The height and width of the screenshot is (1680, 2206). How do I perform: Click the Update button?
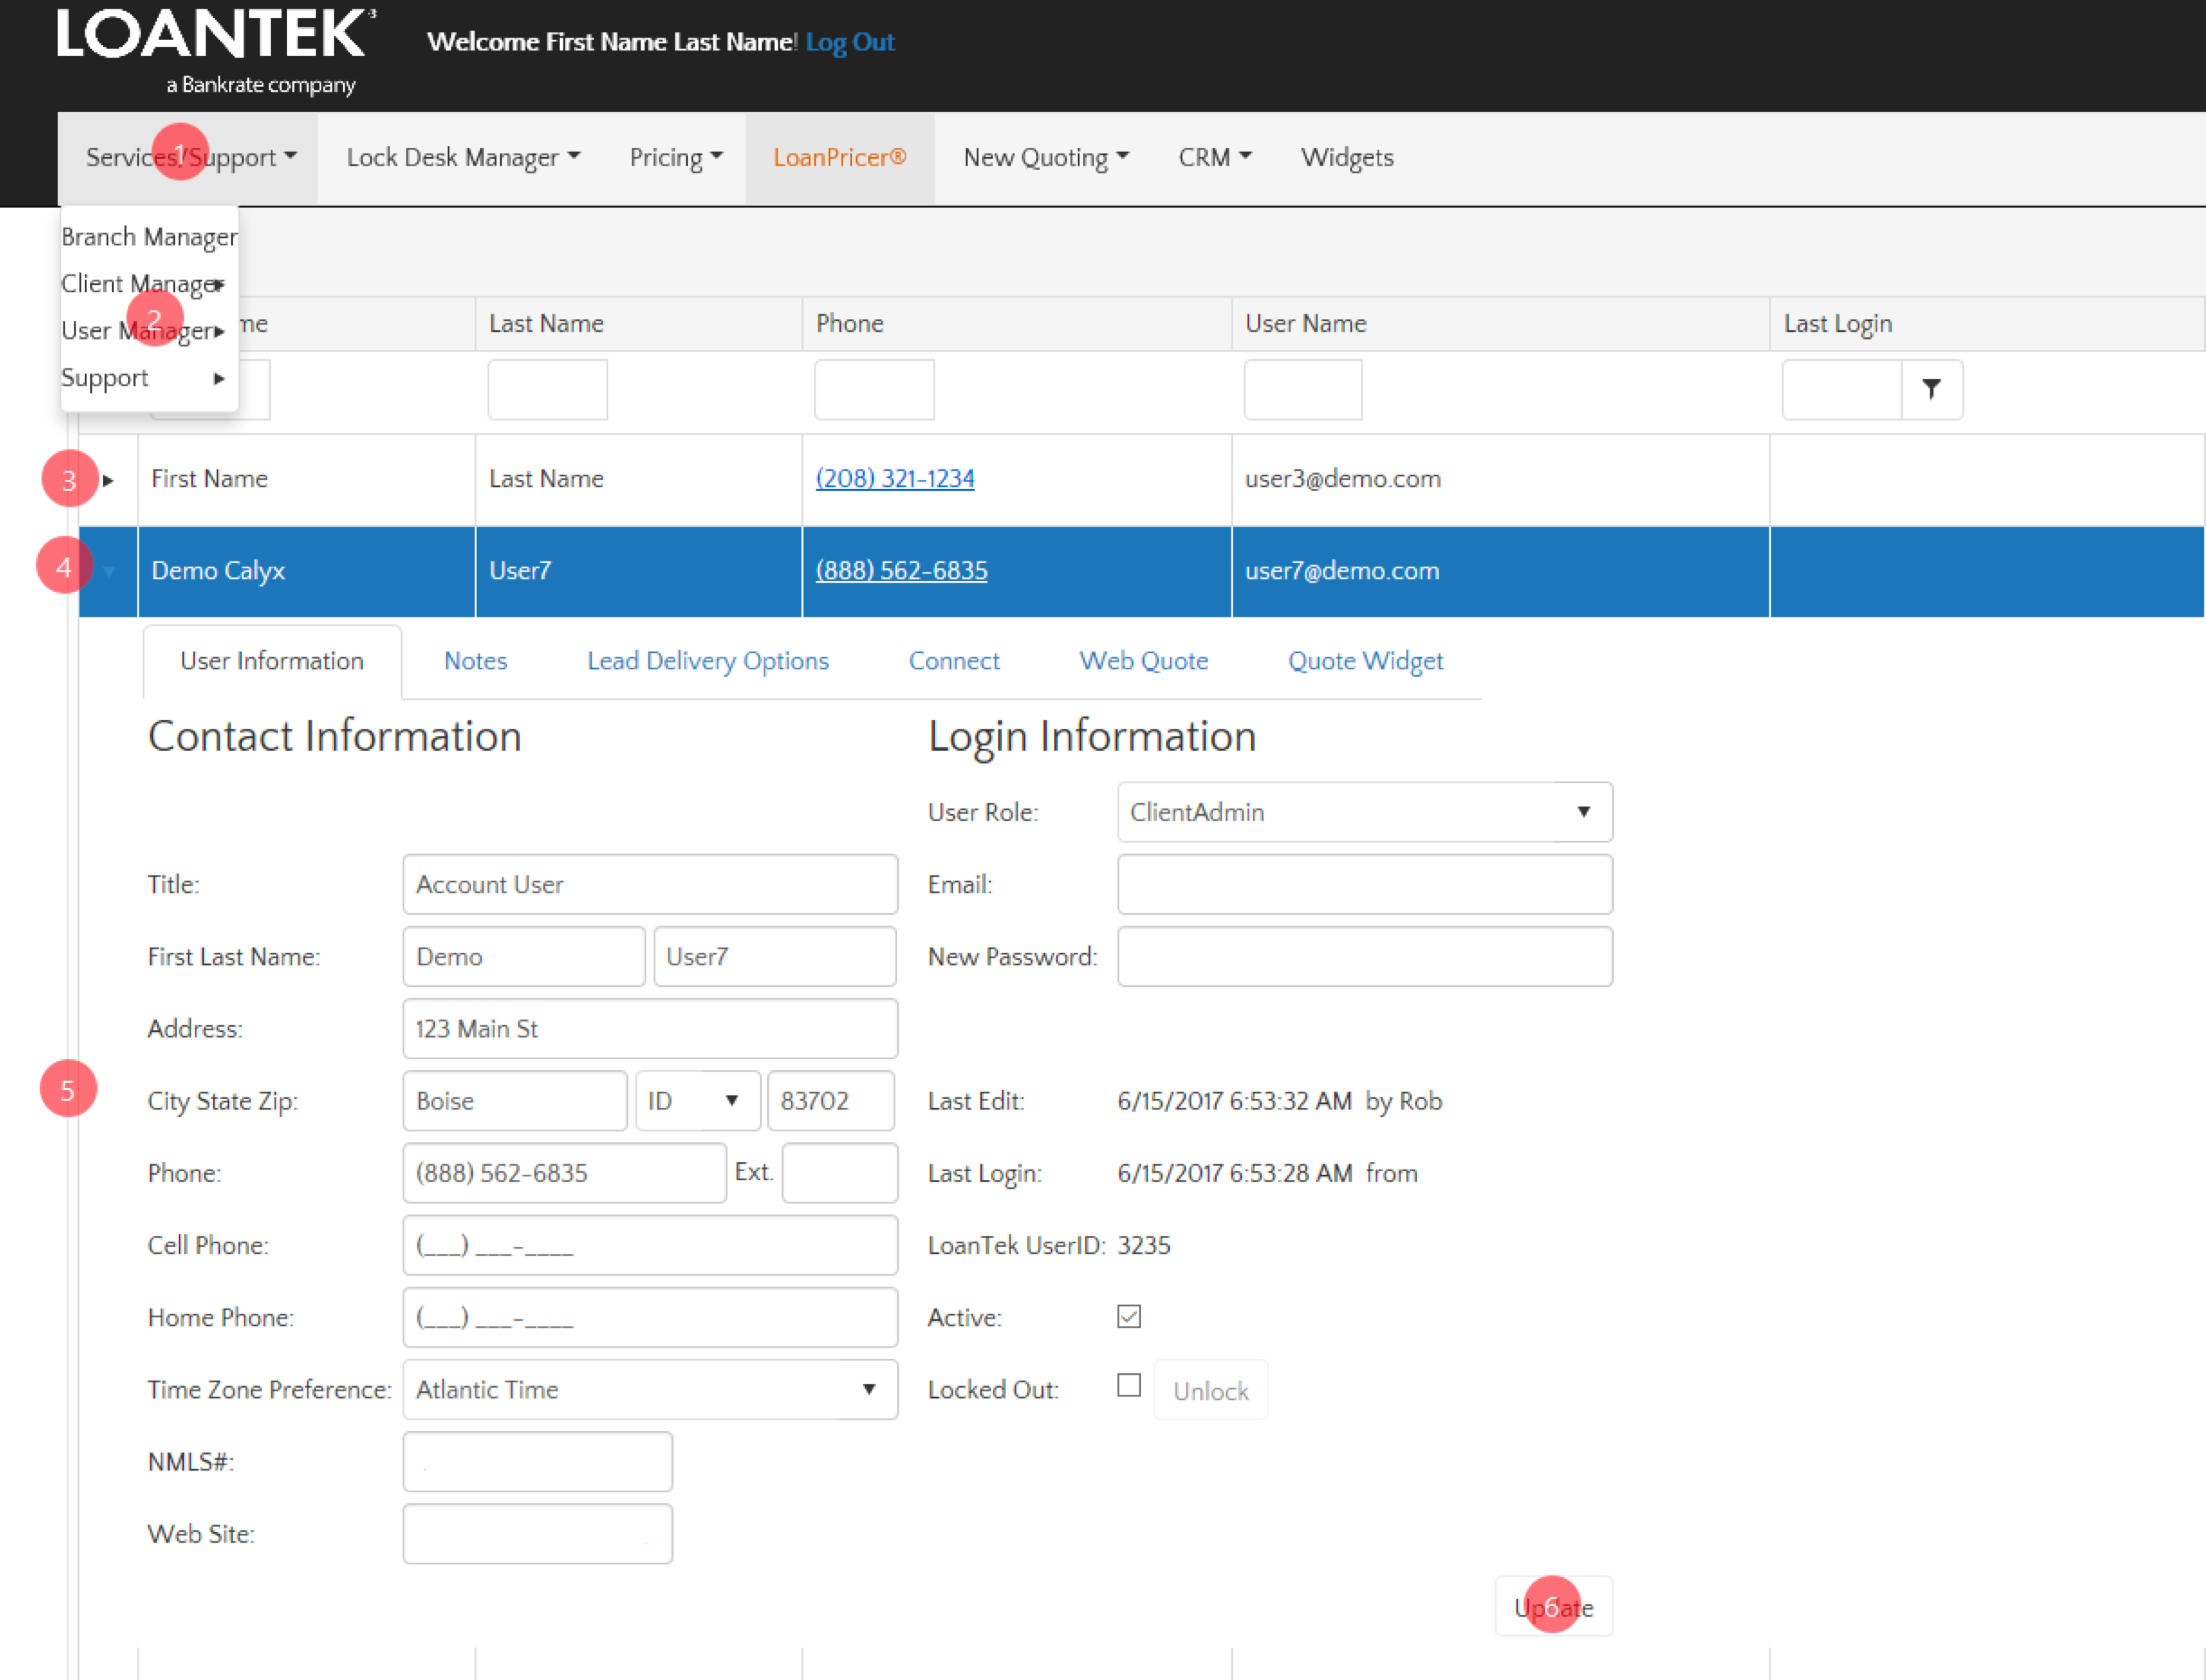click(x=1553, y=1607)
